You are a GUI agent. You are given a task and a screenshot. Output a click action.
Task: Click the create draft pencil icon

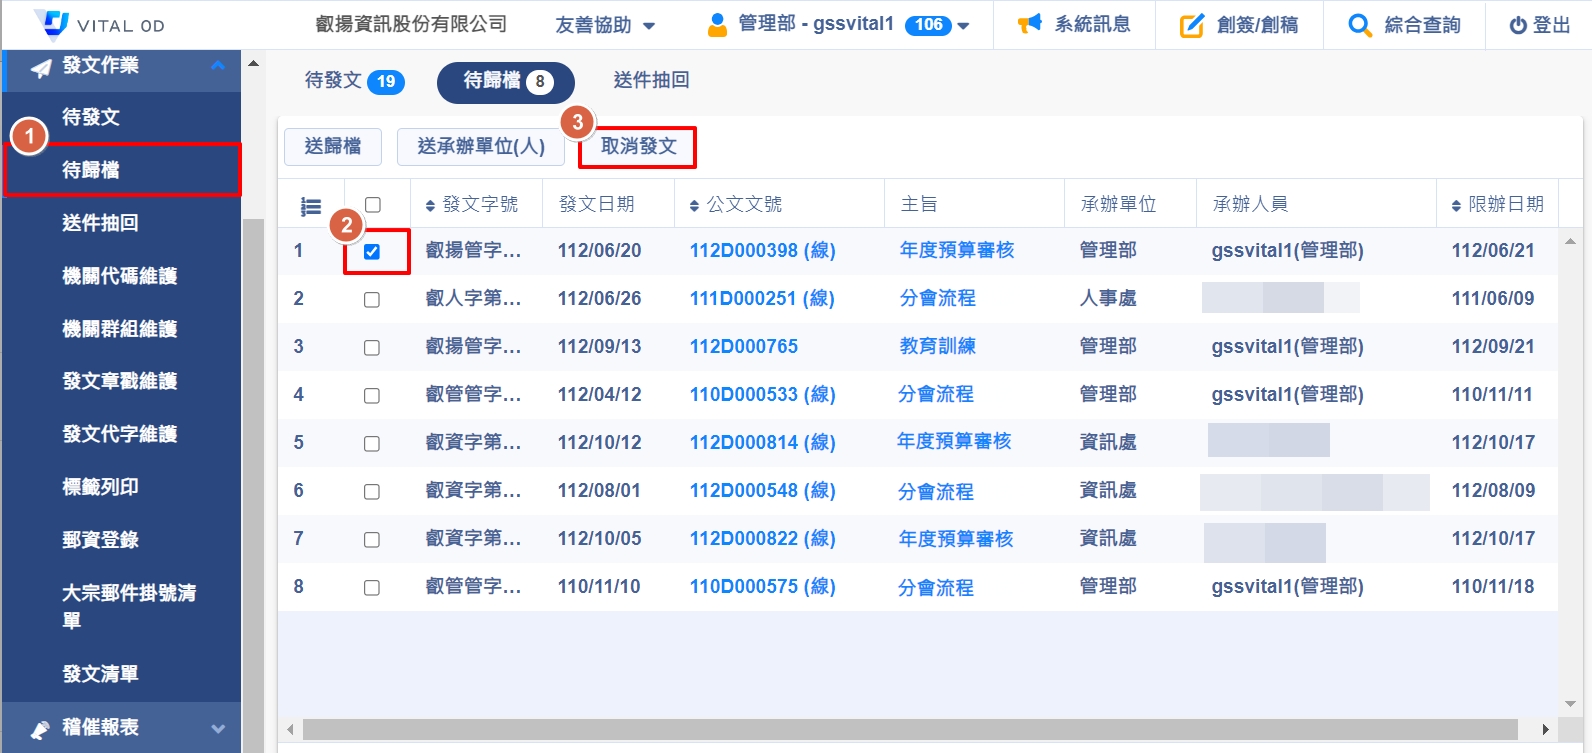pos(1191,25)
